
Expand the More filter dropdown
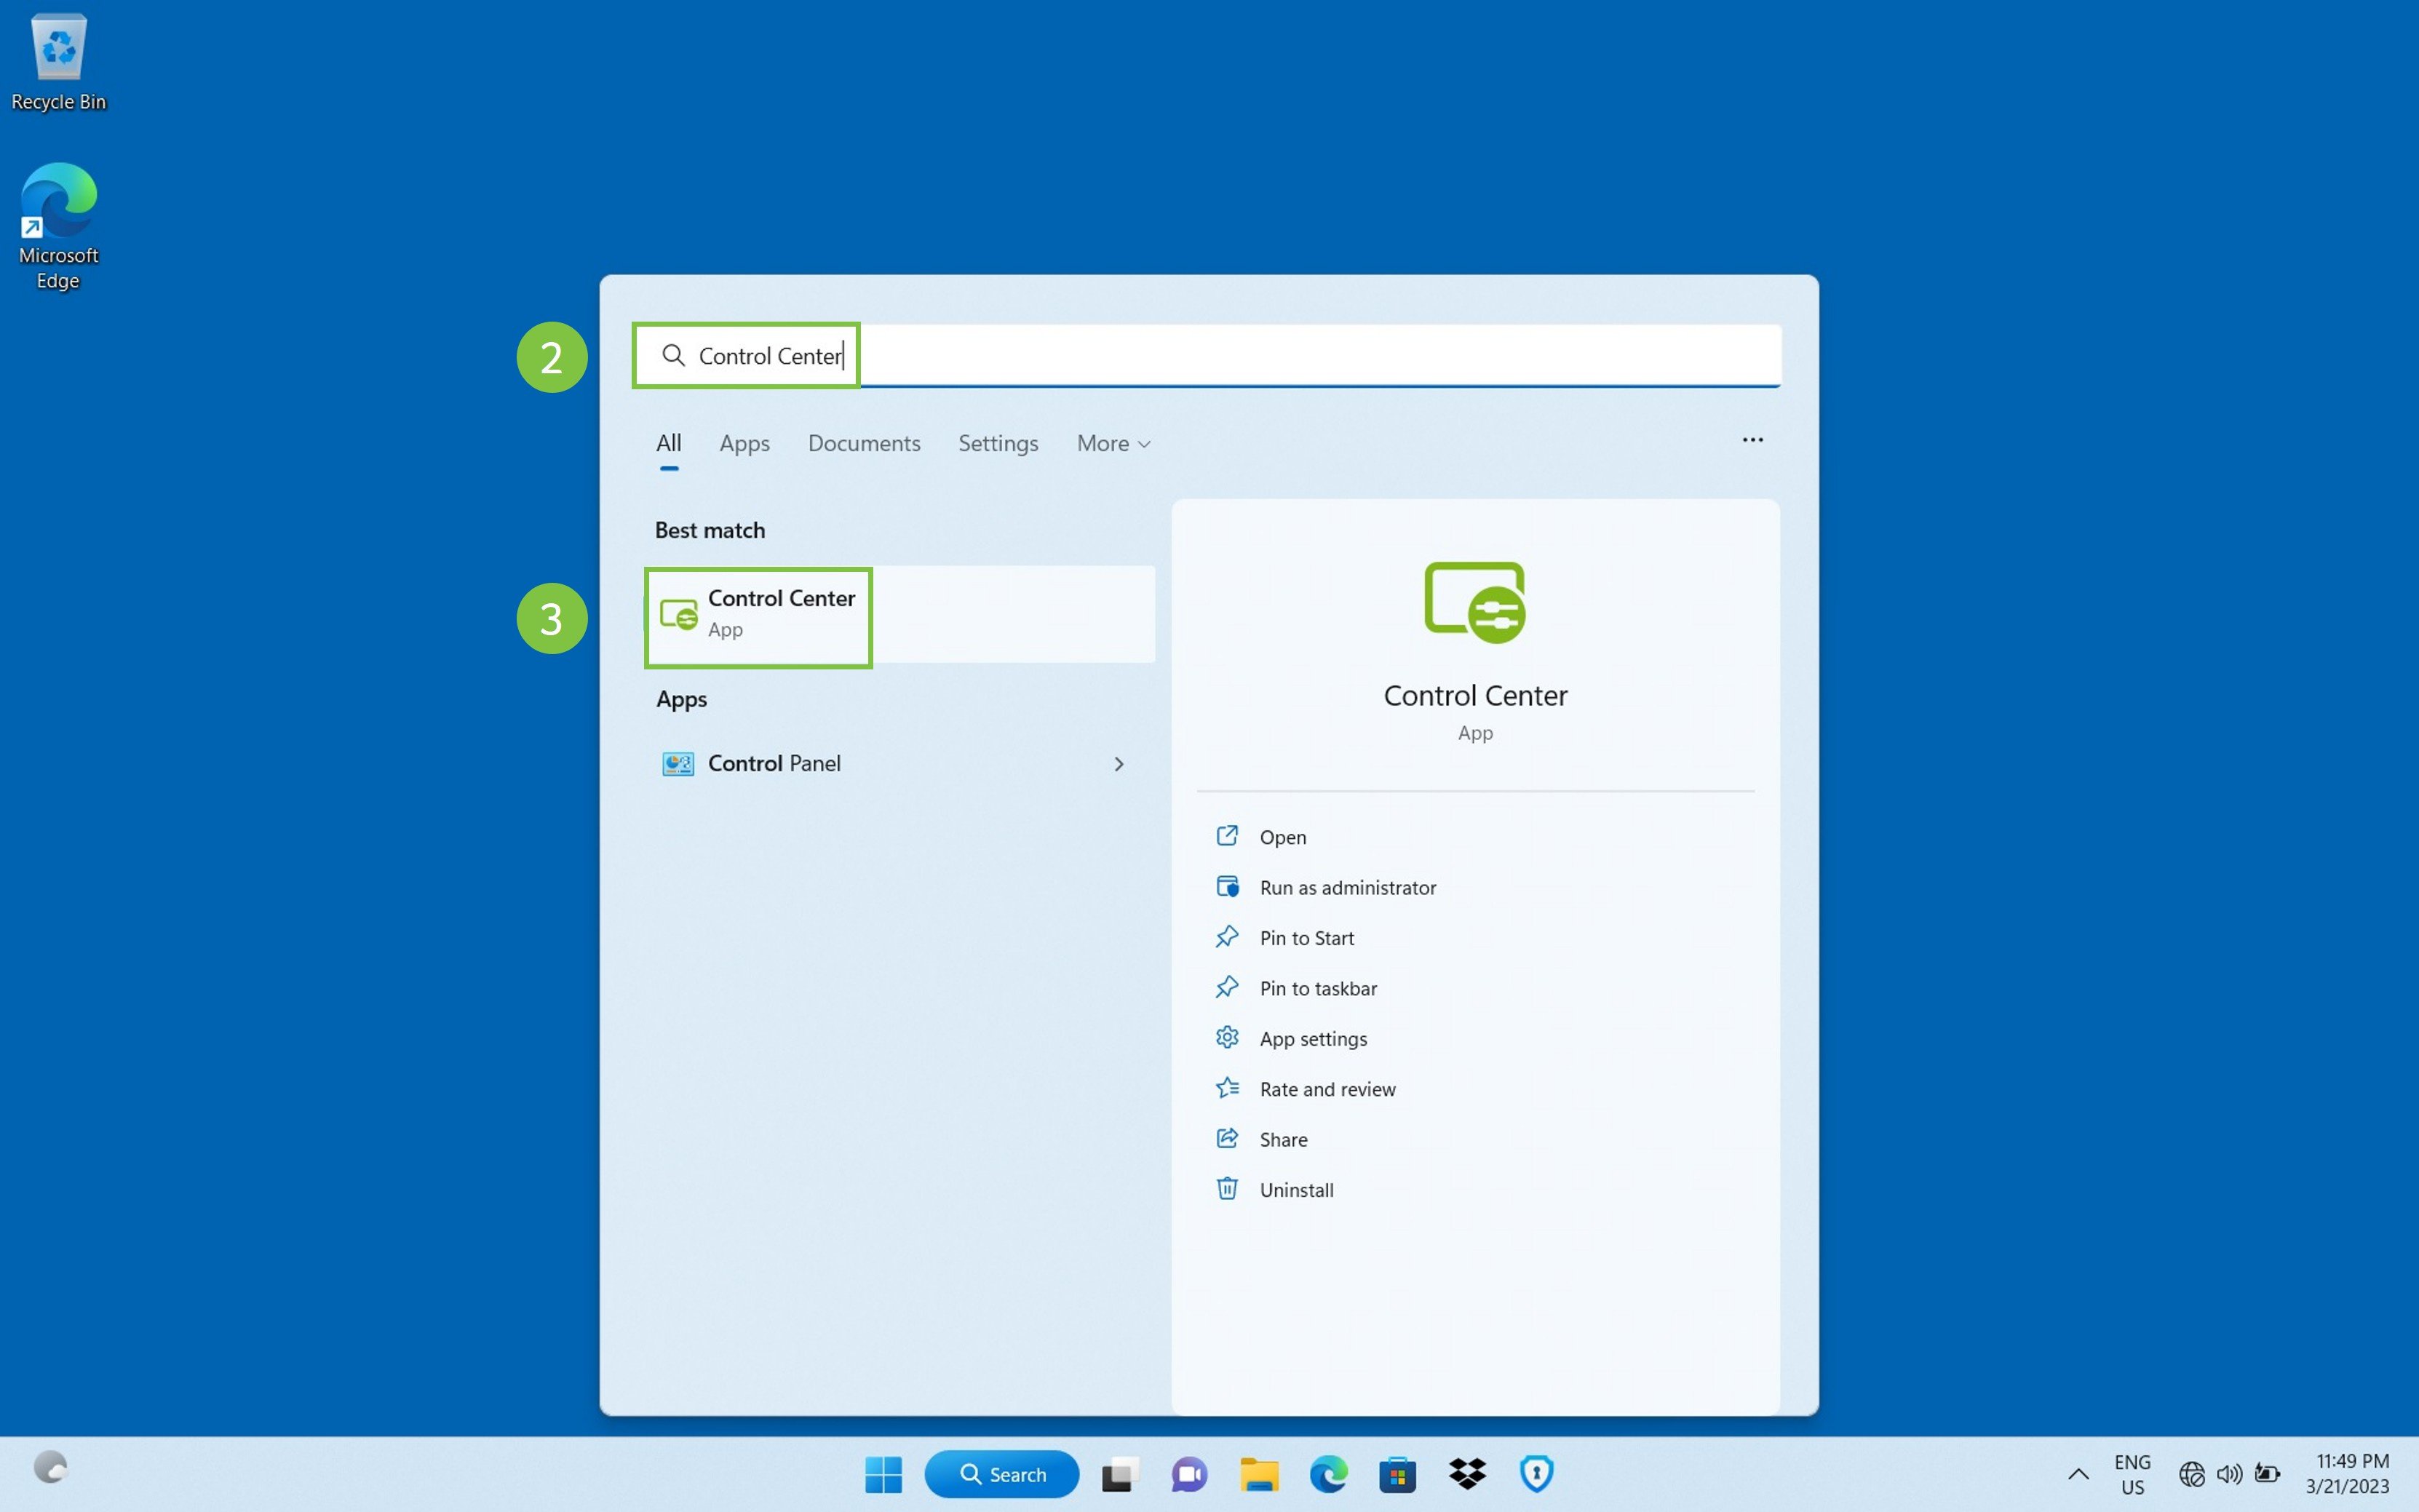[1113, 443]
